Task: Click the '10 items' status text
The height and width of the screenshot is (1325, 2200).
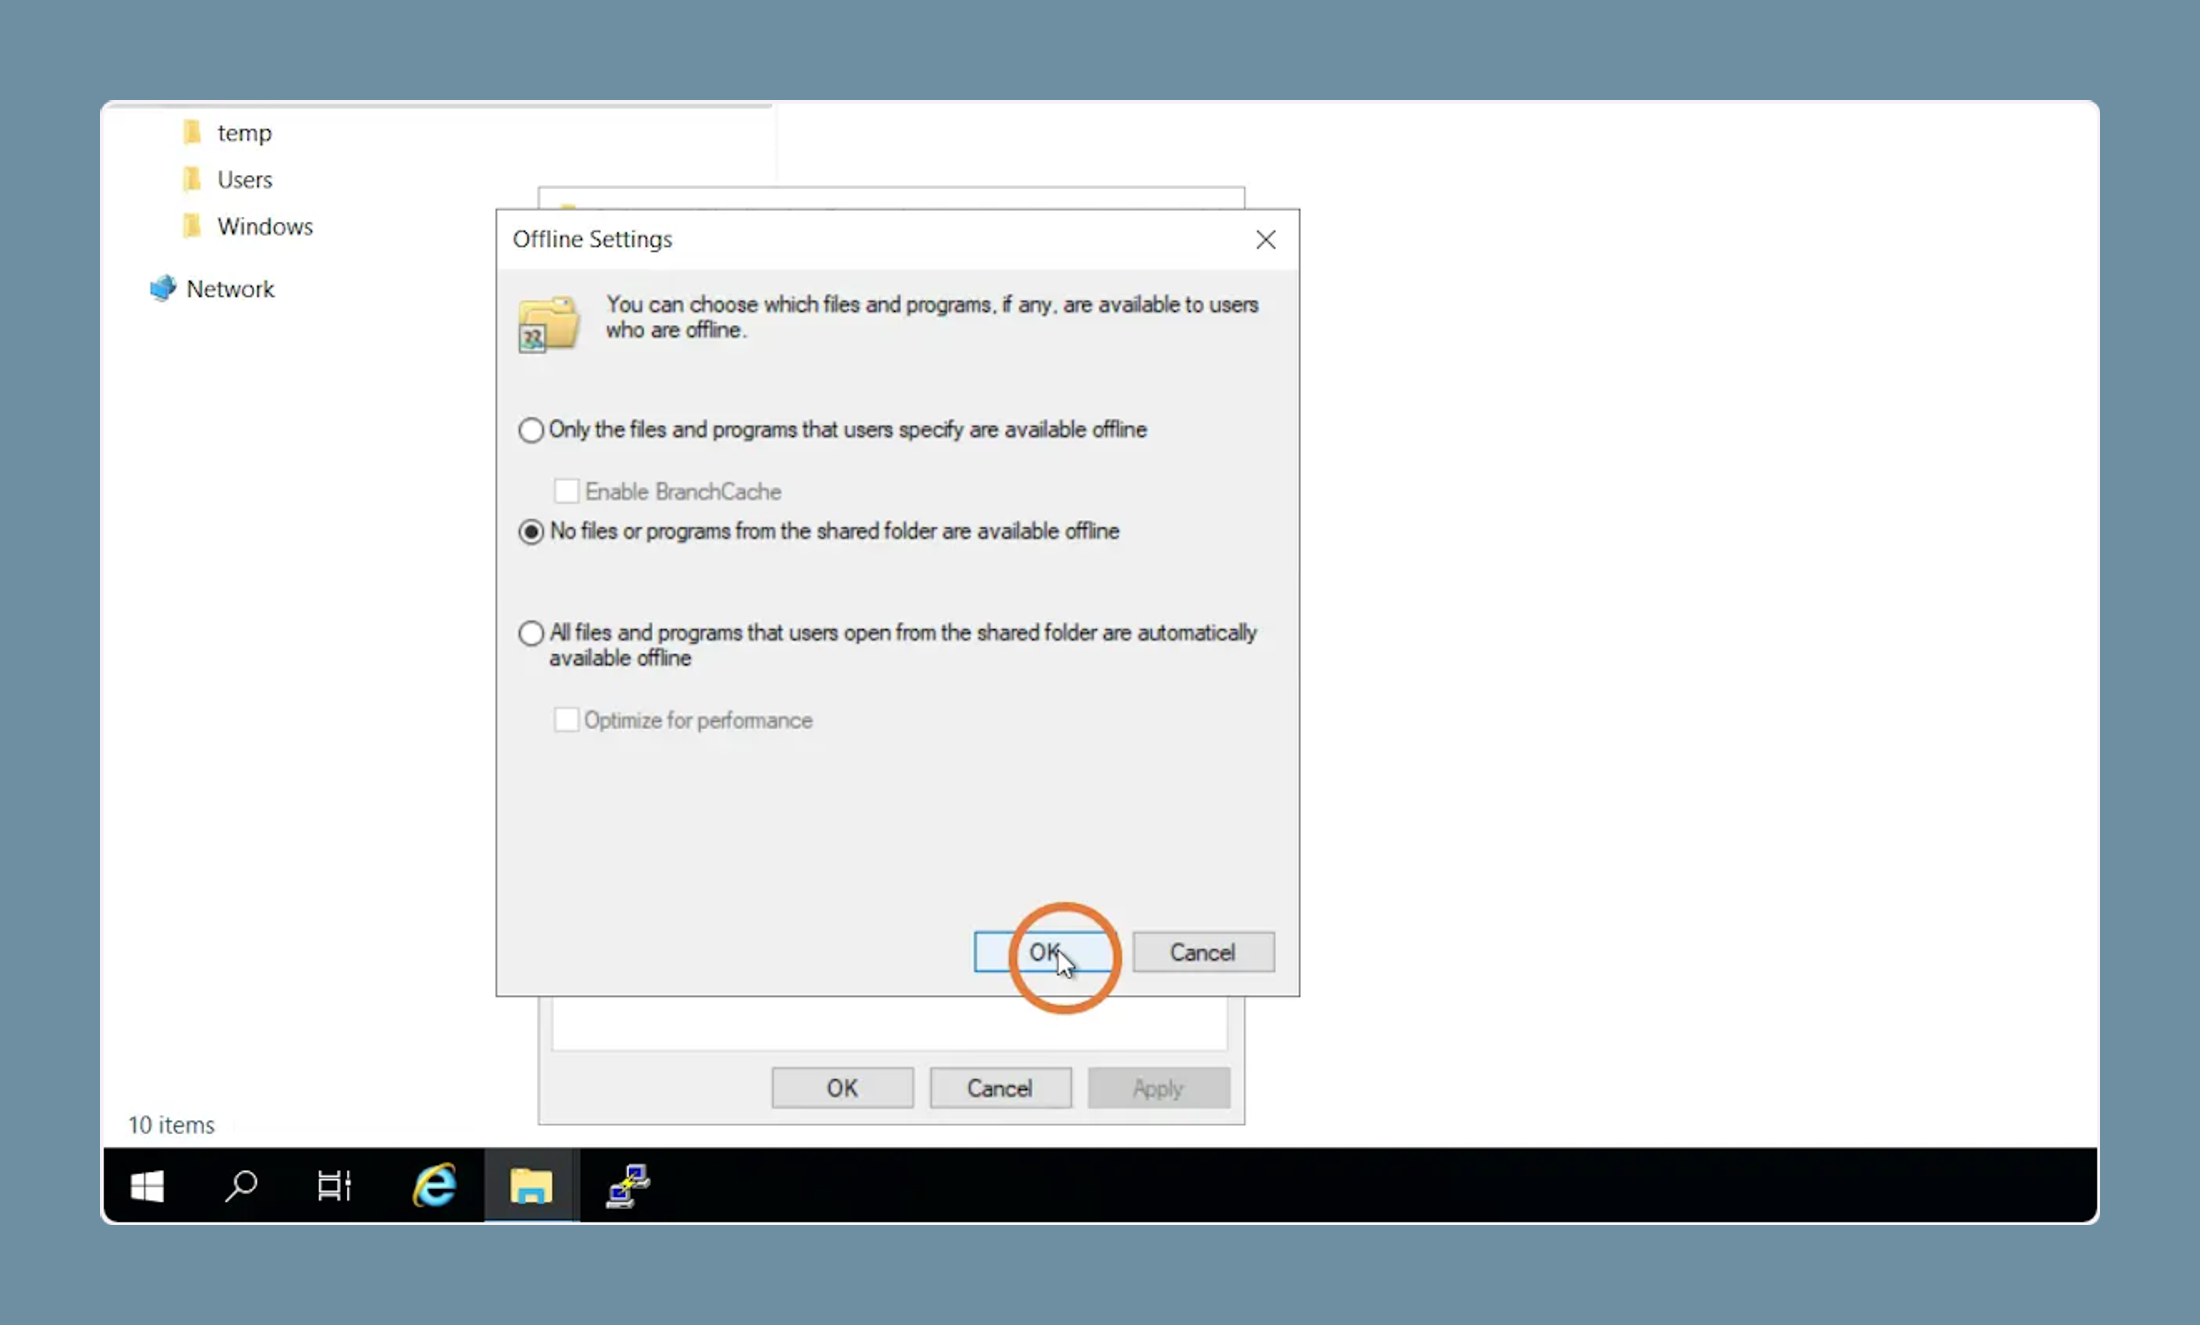Action: (x=171, y=1125)
